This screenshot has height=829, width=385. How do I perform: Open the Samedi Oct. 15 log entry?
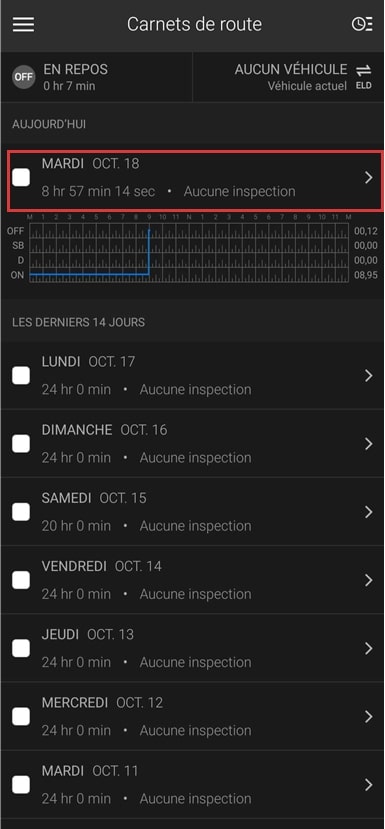pyautogui.click(x=192, y=512)
